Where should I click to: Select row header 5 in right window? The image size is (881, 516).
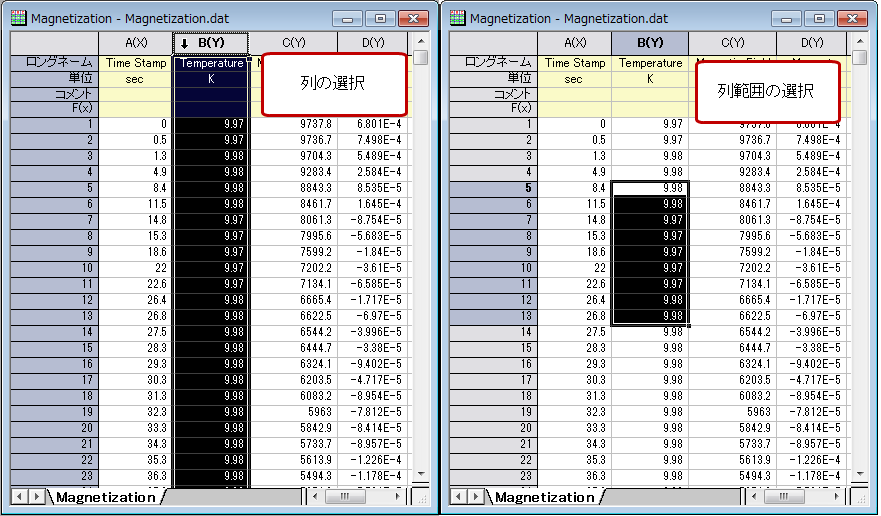493,188
